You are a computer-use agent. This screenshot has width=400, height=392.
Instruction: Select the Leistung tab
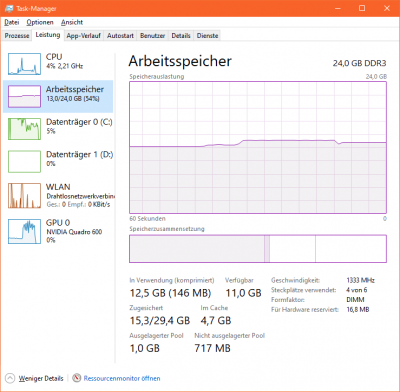point(48,35)
